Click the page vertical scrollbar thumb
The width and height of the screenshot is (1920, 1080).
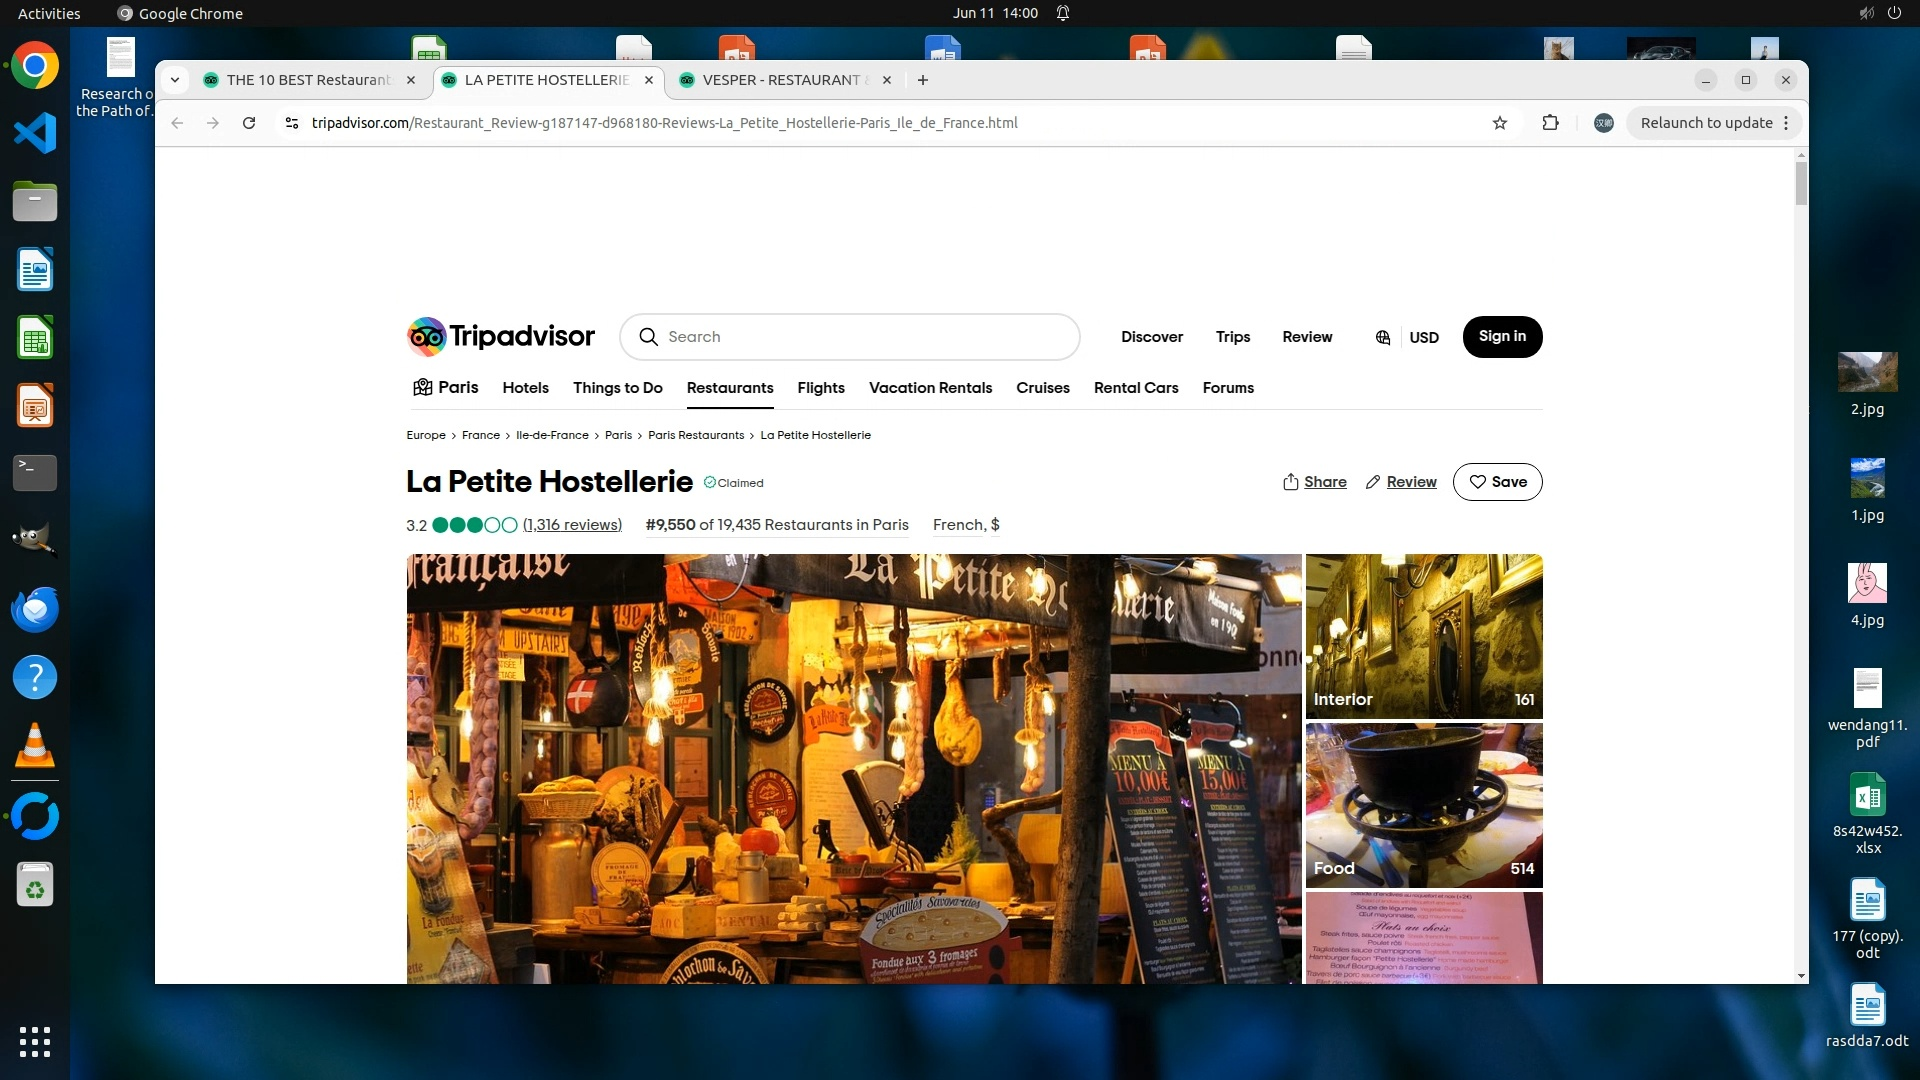(1801, 185)
